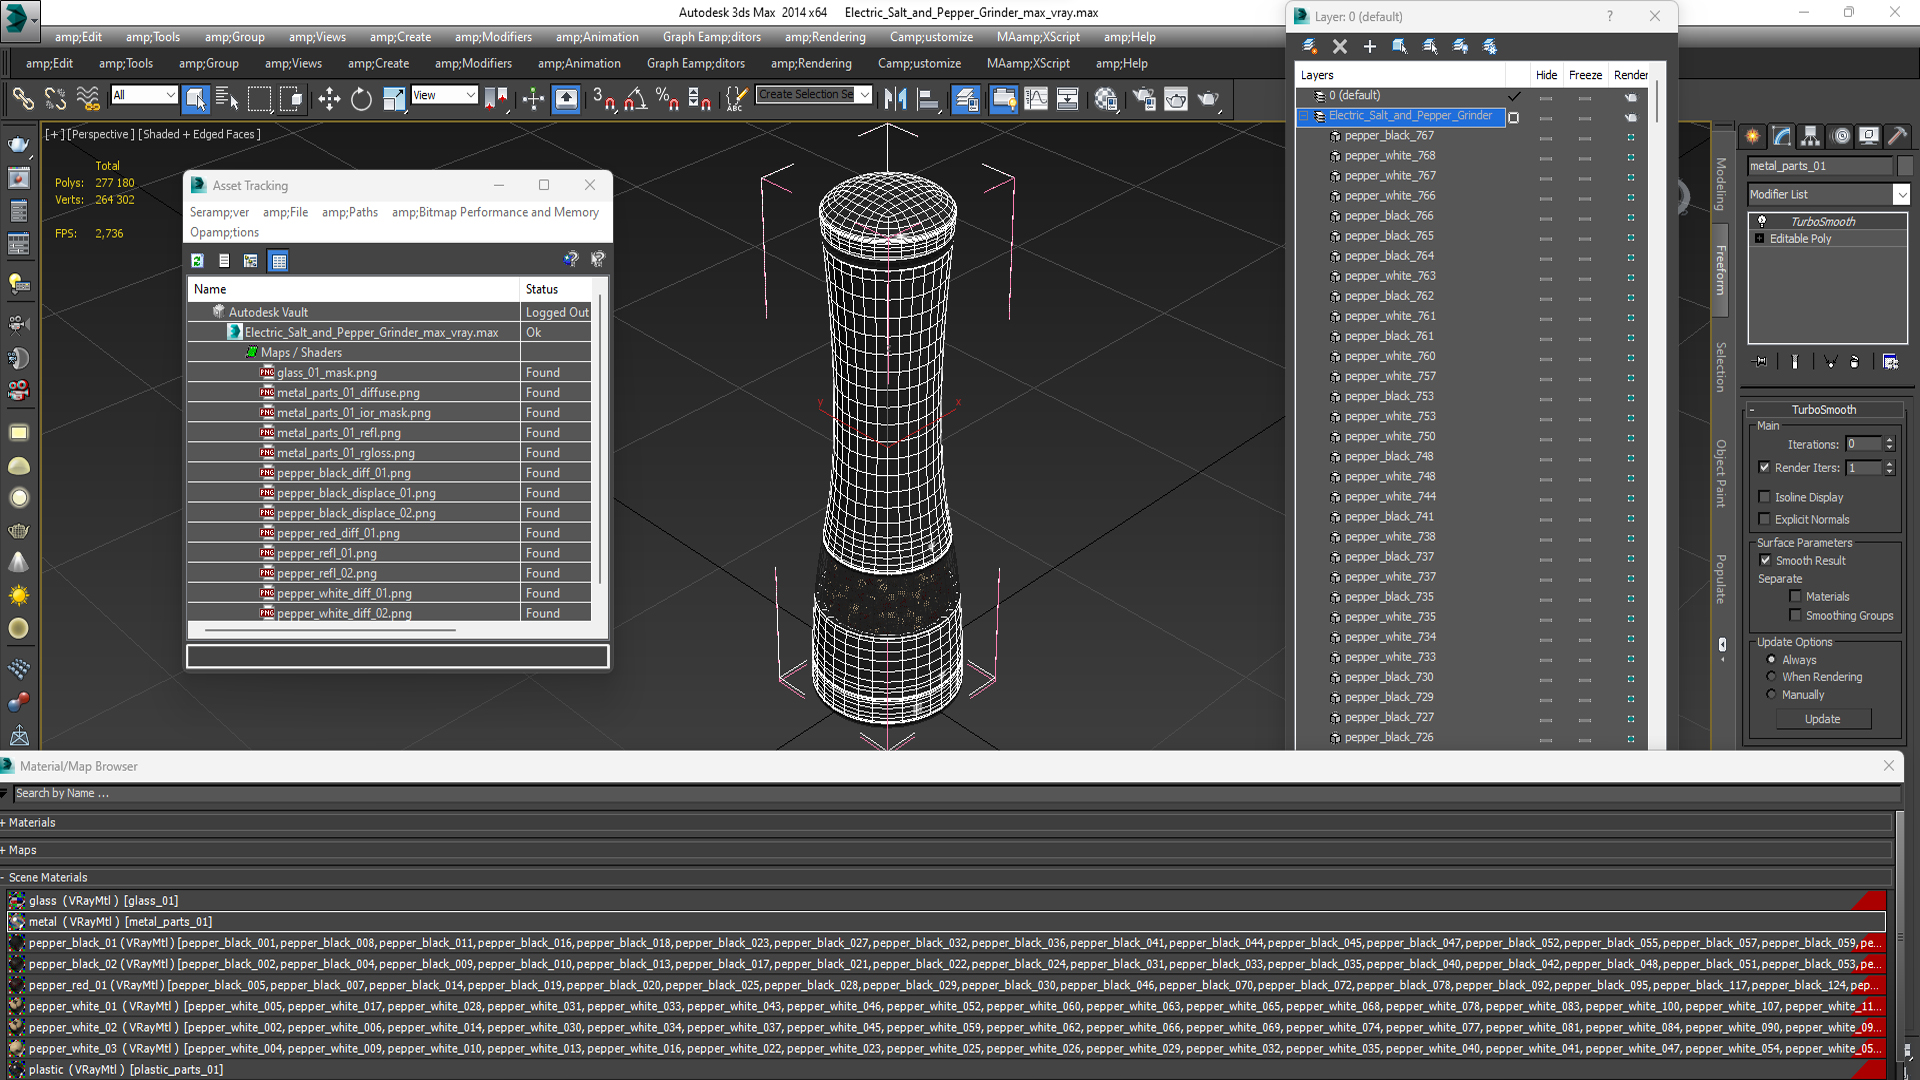Collapse Electric_Salt_and_Pepper_Grinder layer
The width and height of the screenshot is (1920, 1080).
(x=1304, y=116)
